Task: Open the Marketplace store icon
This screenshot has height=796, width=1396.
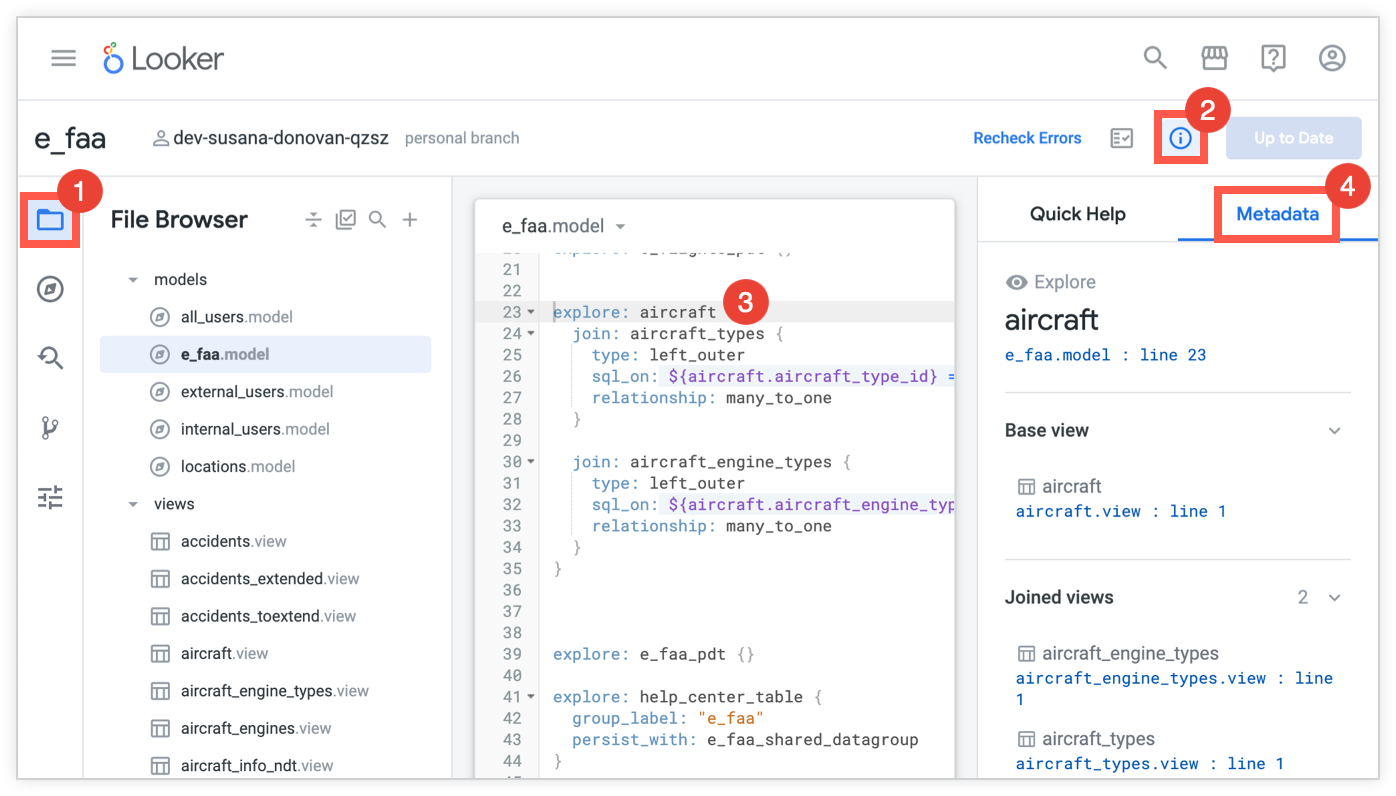Action: (x=1214, y=58)
